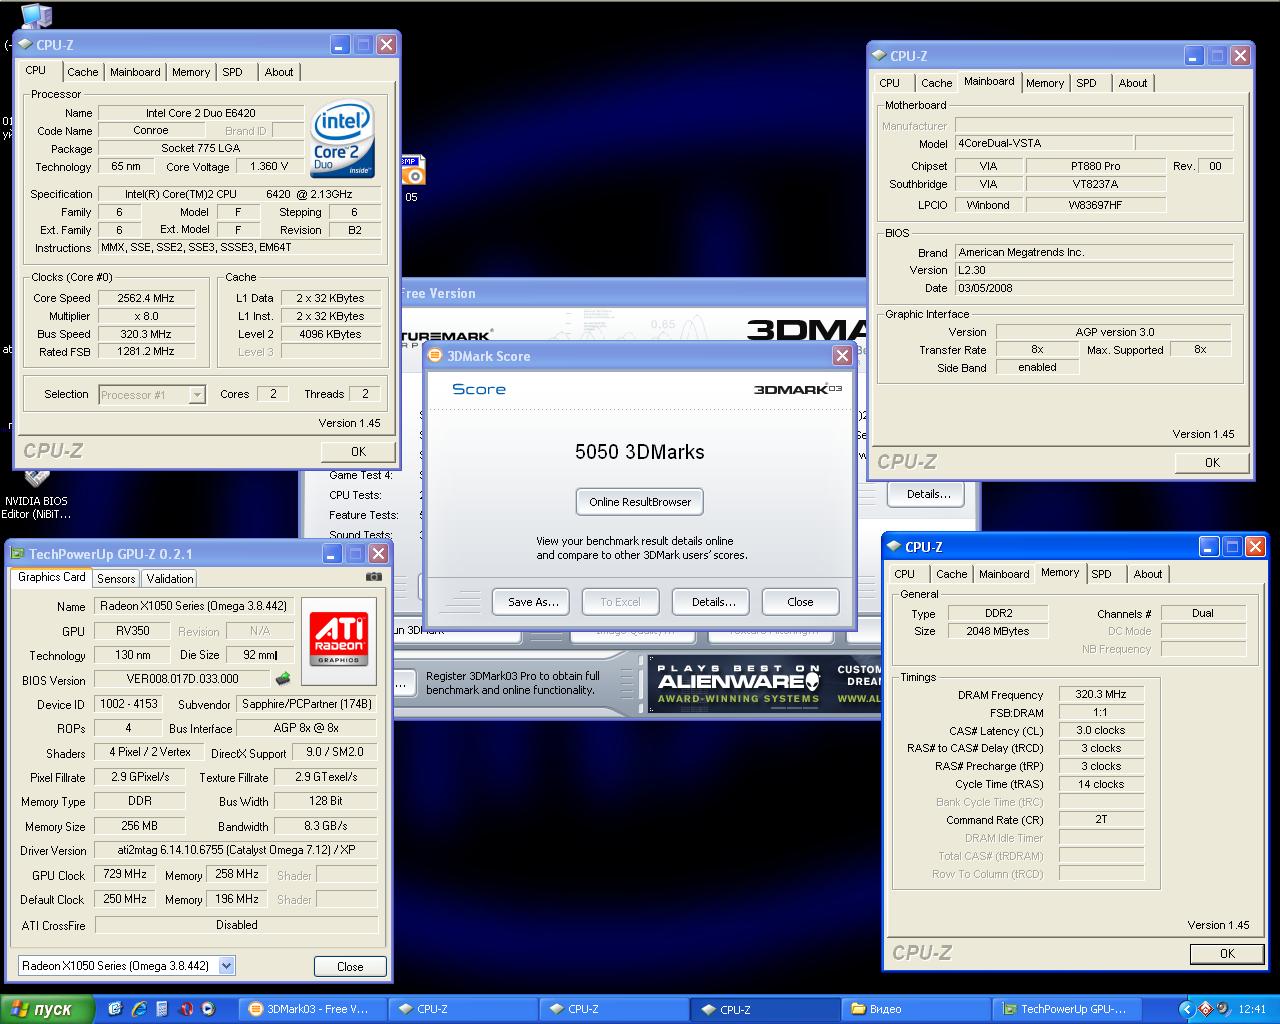
Task: Click the green chip icon beside BIOS Version
Action: click(284, 679)
